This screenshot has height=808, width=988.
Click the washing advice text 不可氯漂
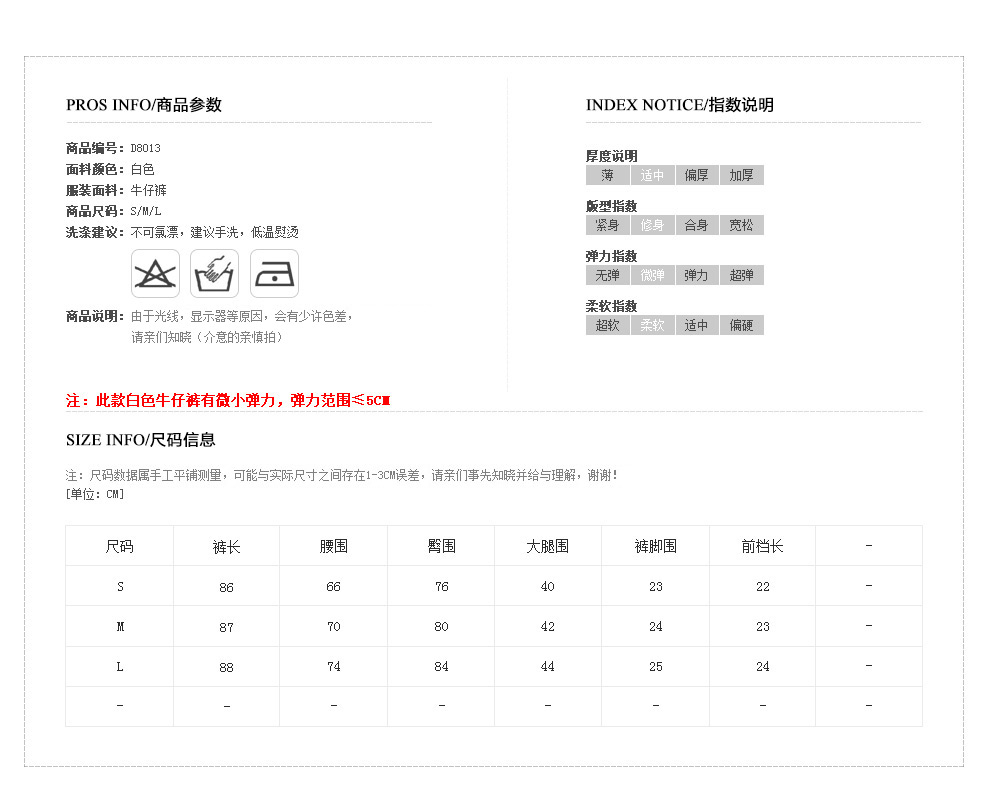154,232
